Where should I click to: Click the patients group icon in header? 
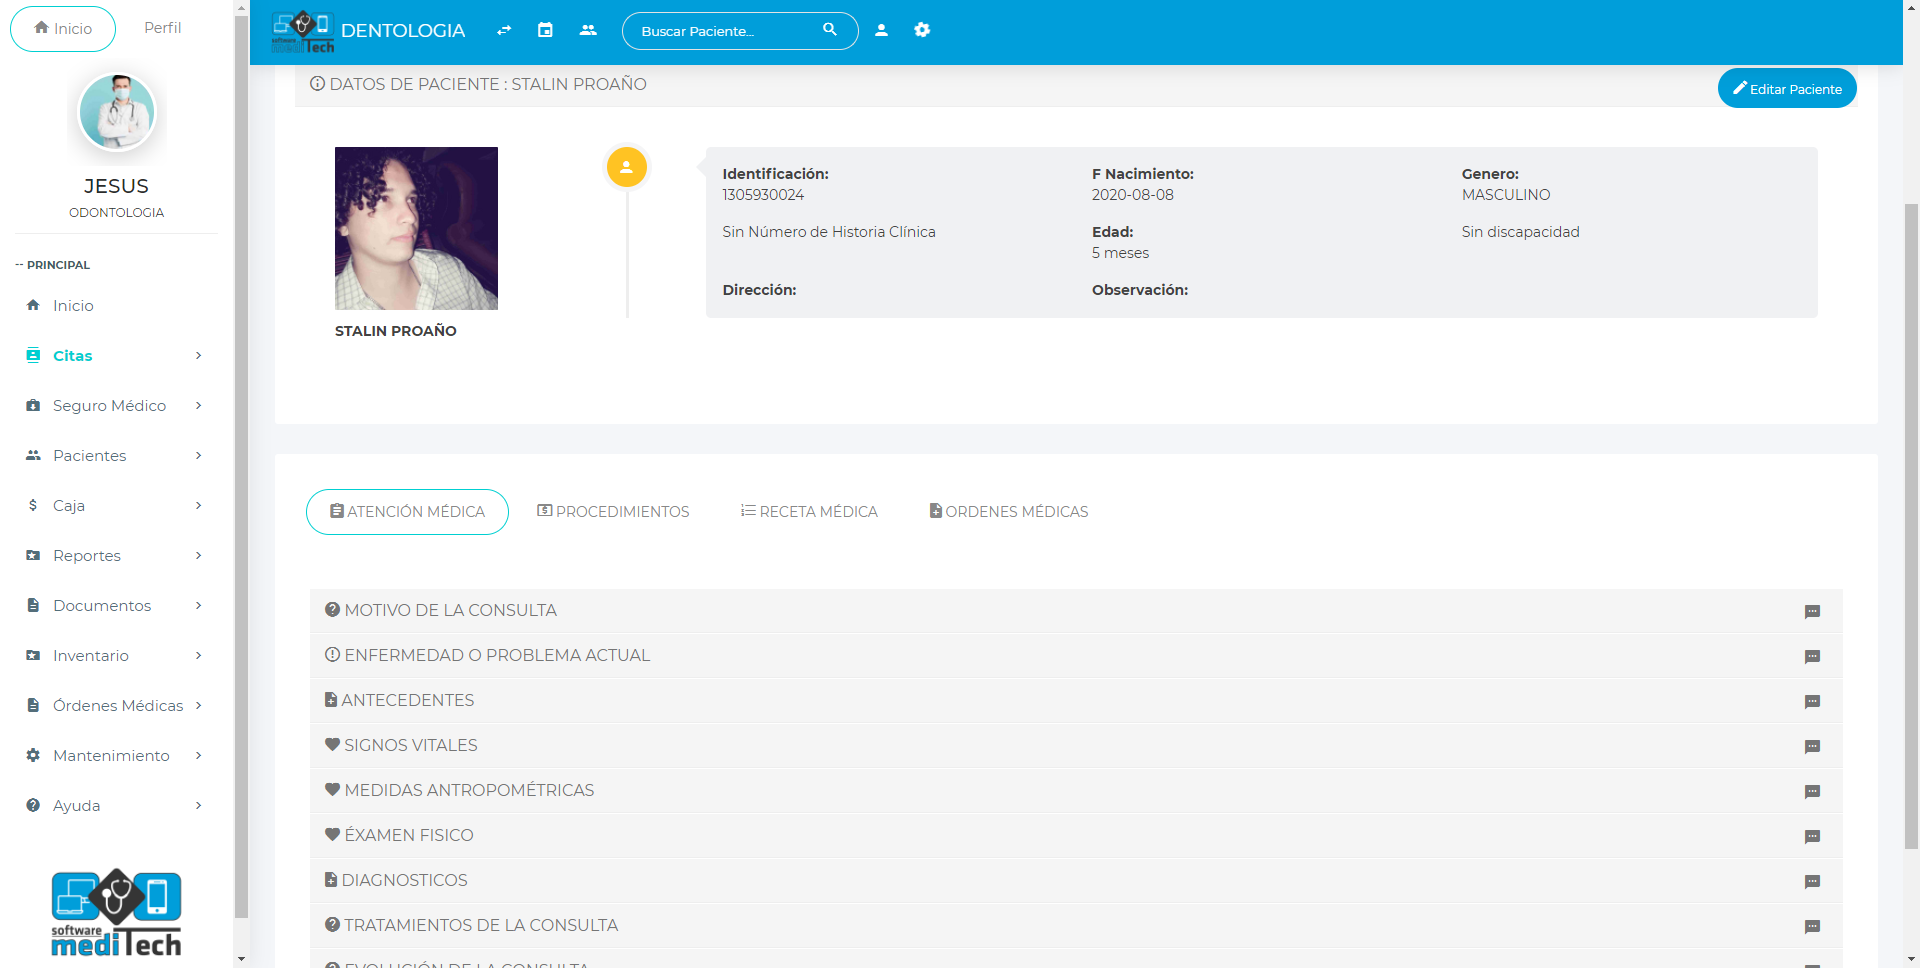588,30
